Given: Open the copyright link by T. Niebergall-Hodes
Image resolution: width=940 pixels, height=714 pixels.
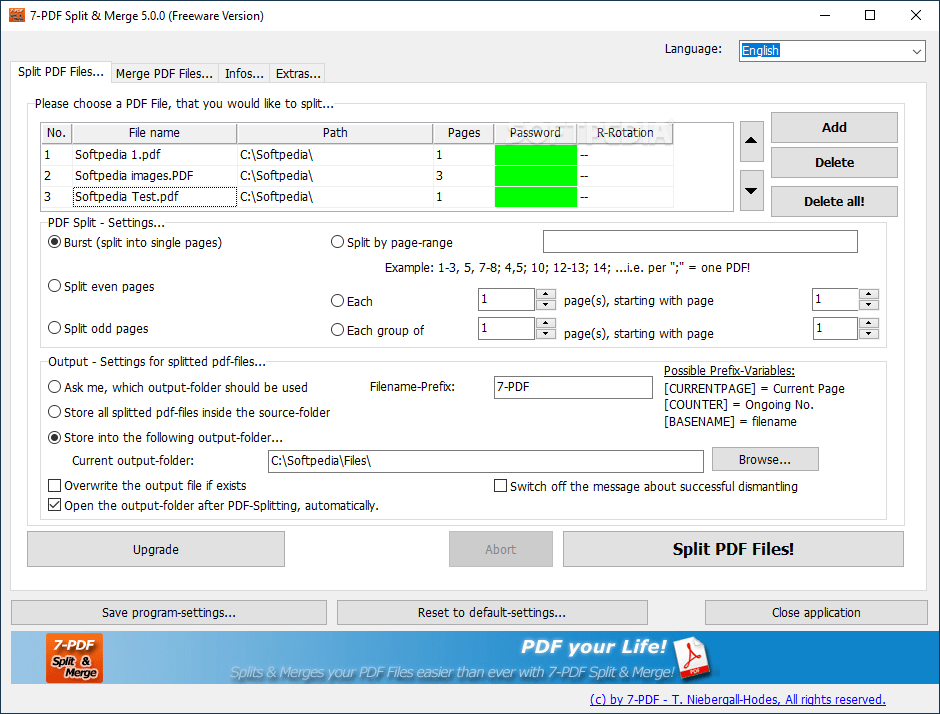Looking at the screenshot, I should tap(737, 699).
